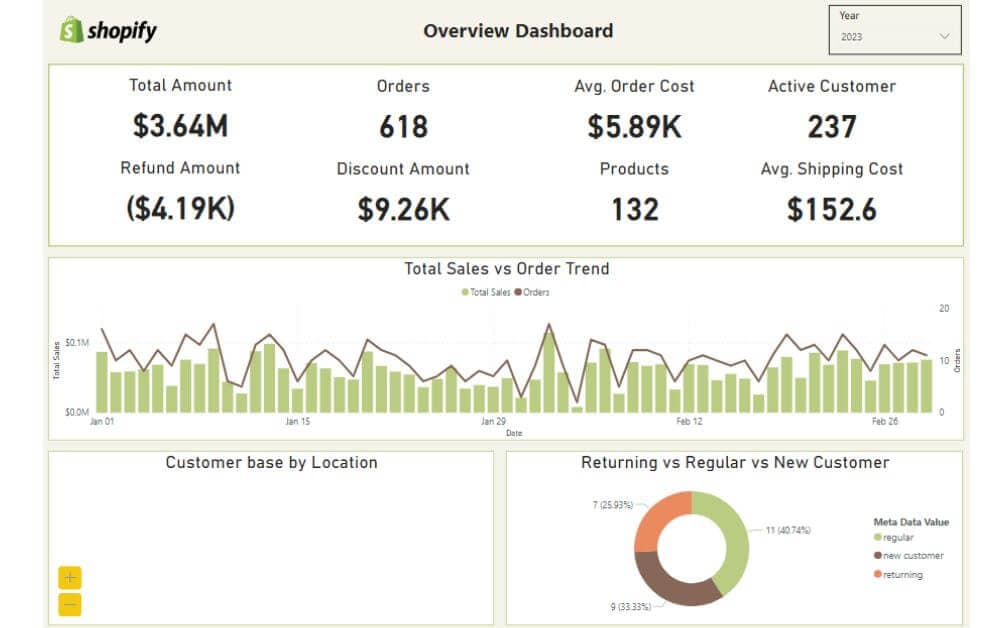Click the Customer base by Location header

[x=271, y=462]
